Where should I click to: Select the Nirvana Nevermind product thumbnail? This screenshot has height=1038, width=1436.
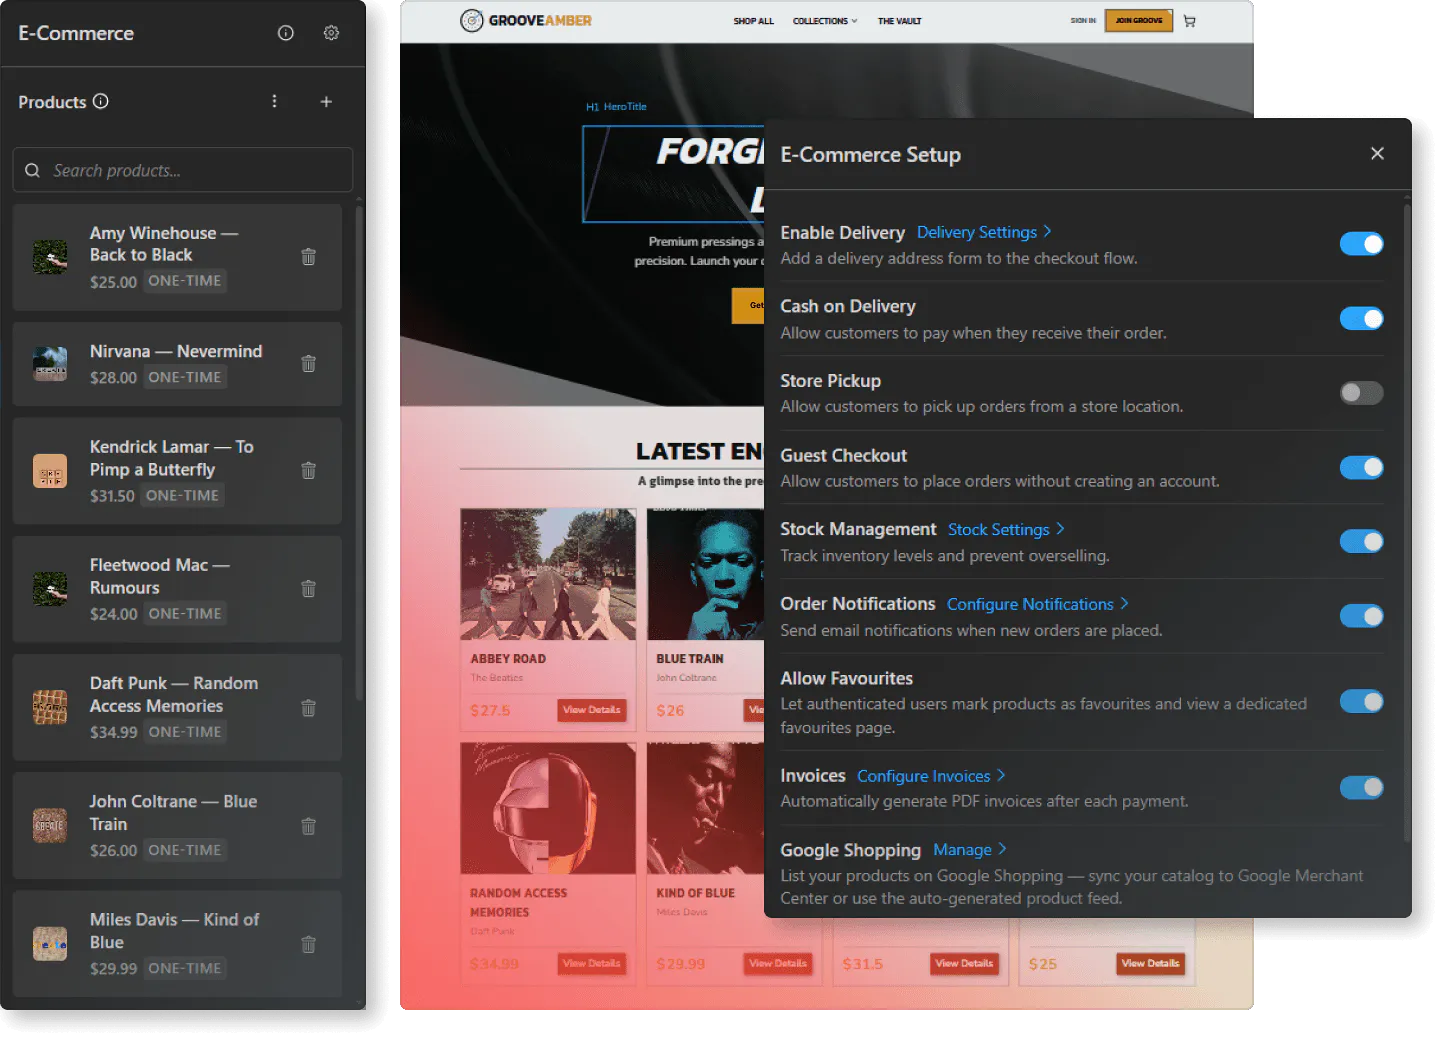click(50, 364)
